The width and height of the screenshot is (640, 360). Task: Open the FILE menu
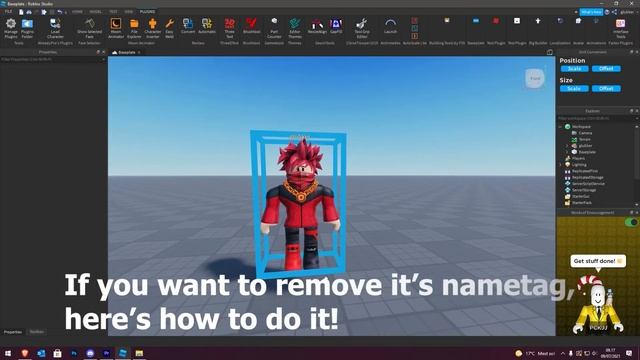pyautogui.click(x=8, y=12)
